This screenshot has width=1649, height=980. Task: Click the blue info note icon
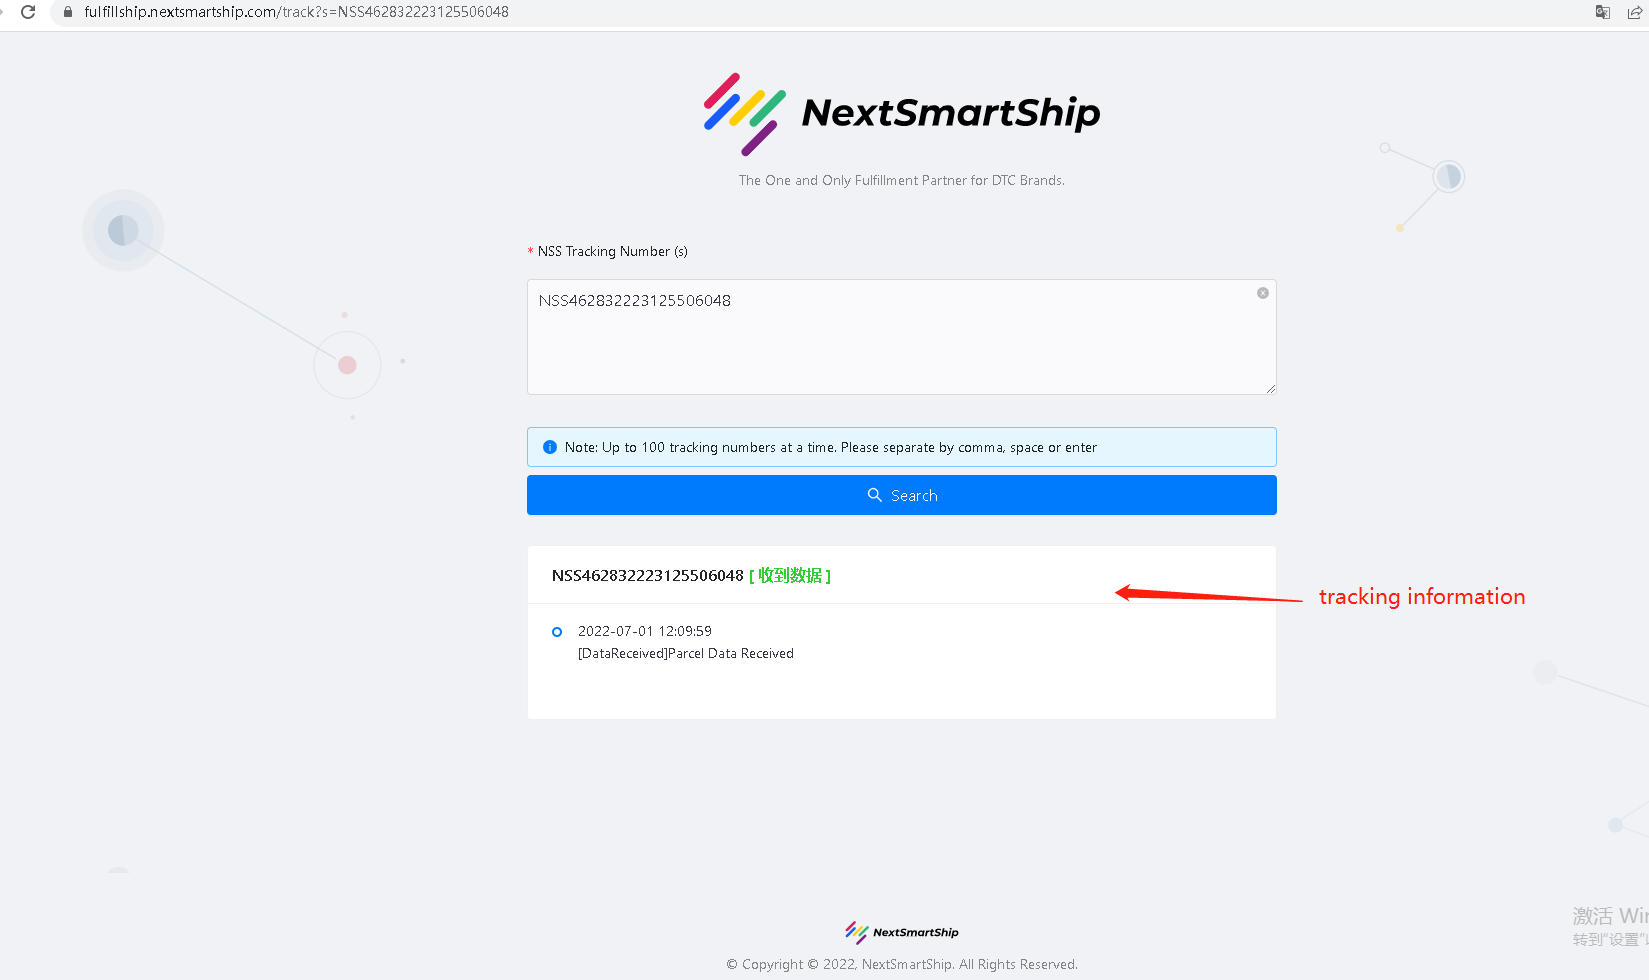(549, 447)
